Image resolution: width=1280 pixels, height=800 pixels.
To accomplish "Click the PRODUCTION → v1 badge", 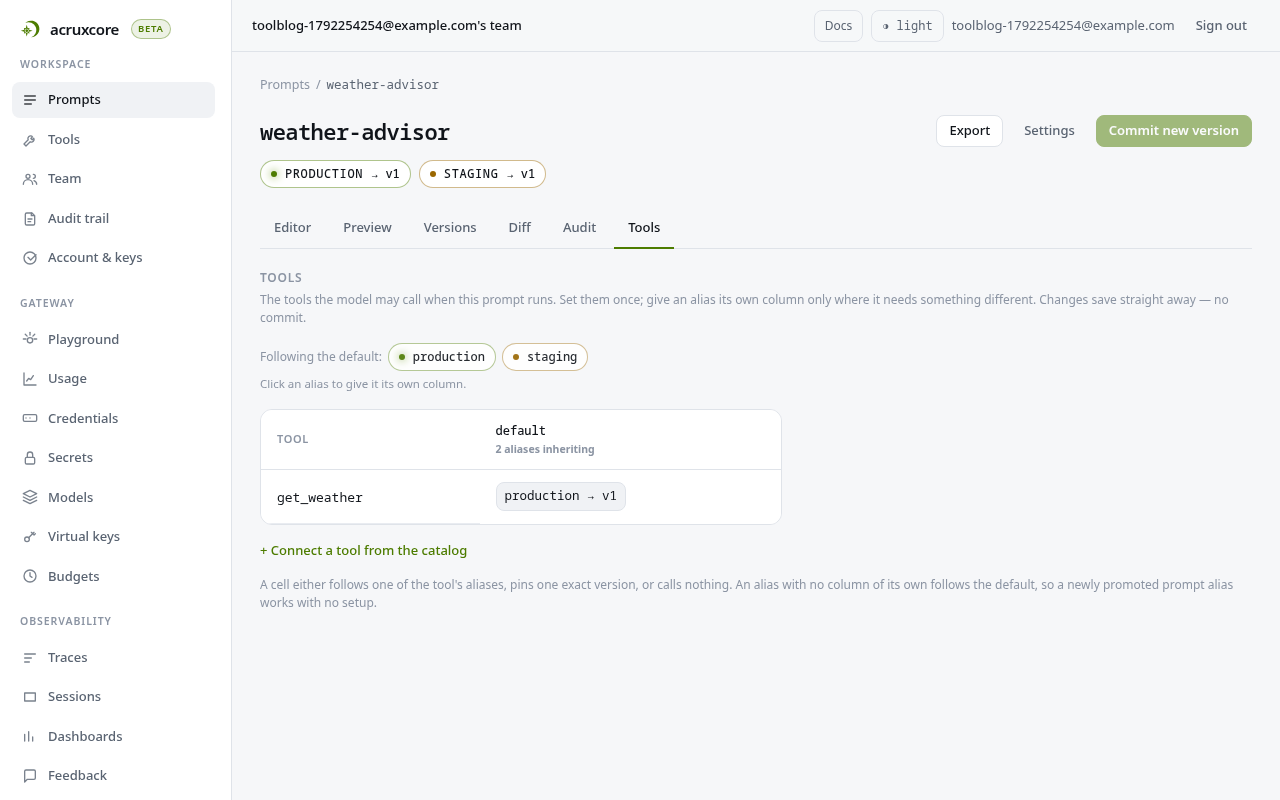I will click(x=336, y=174).
